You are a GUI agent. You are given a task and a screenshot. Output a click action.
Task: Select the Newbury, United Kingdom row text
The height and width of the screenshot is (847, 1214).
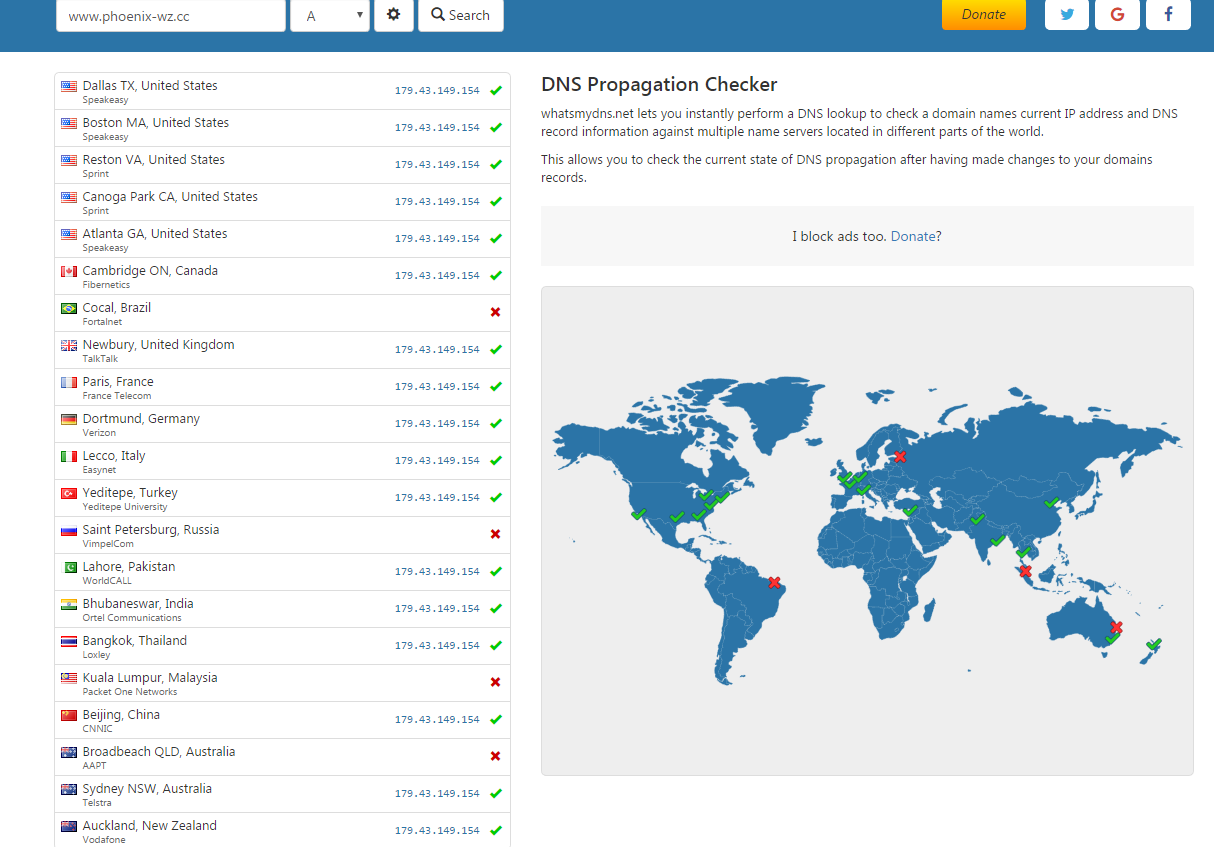pos(159,345)
